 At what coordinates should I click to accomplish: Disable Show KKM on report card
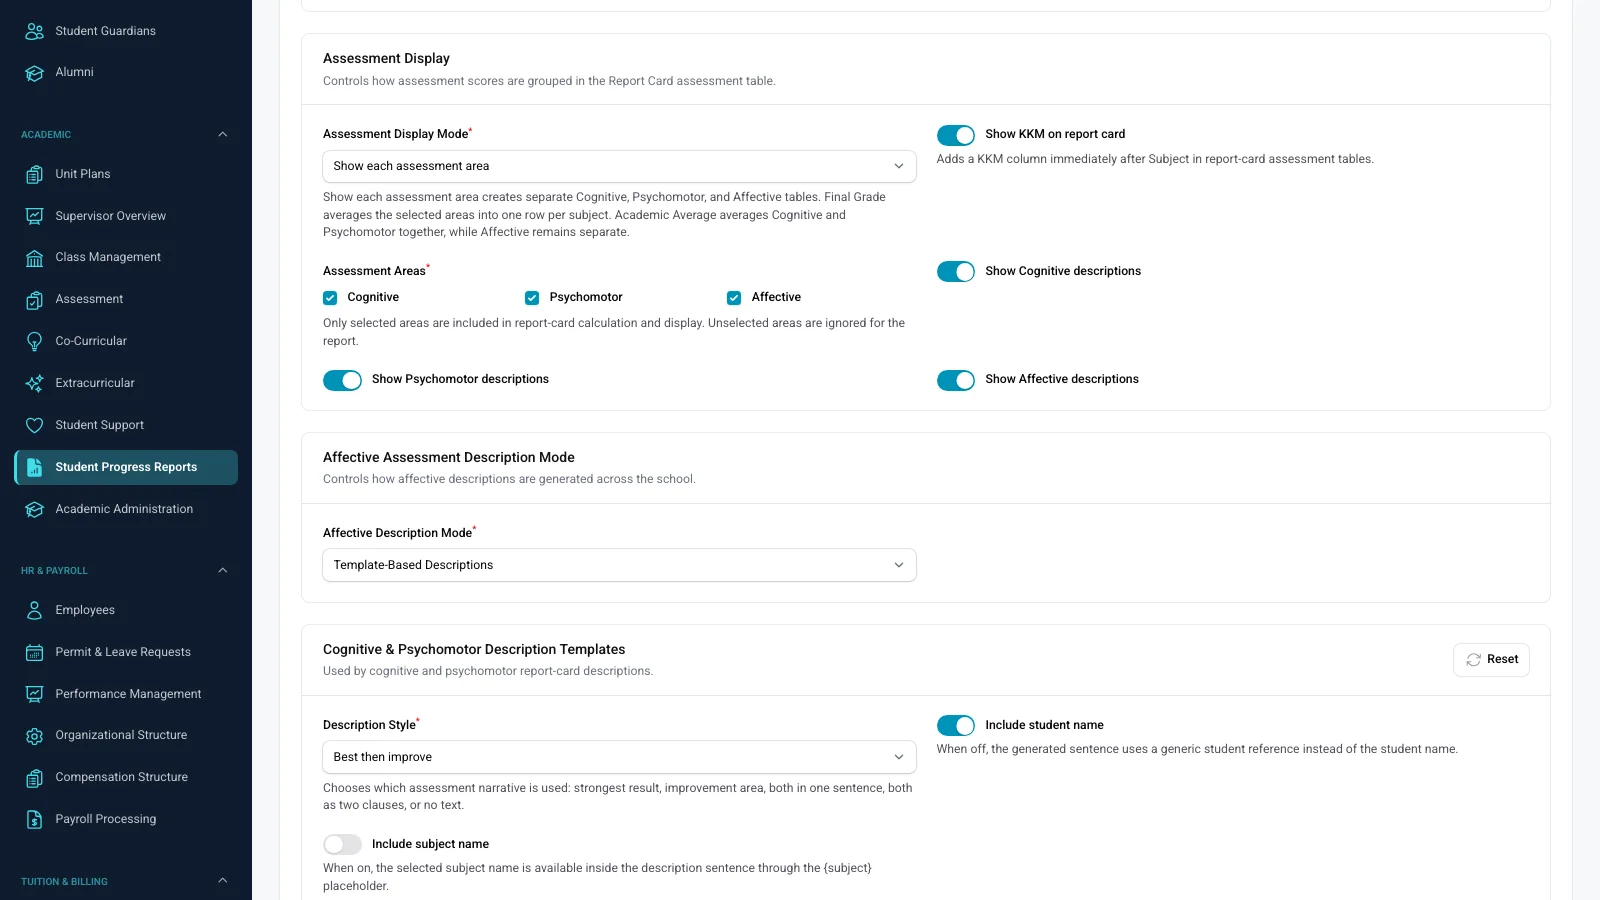point(956,135)
